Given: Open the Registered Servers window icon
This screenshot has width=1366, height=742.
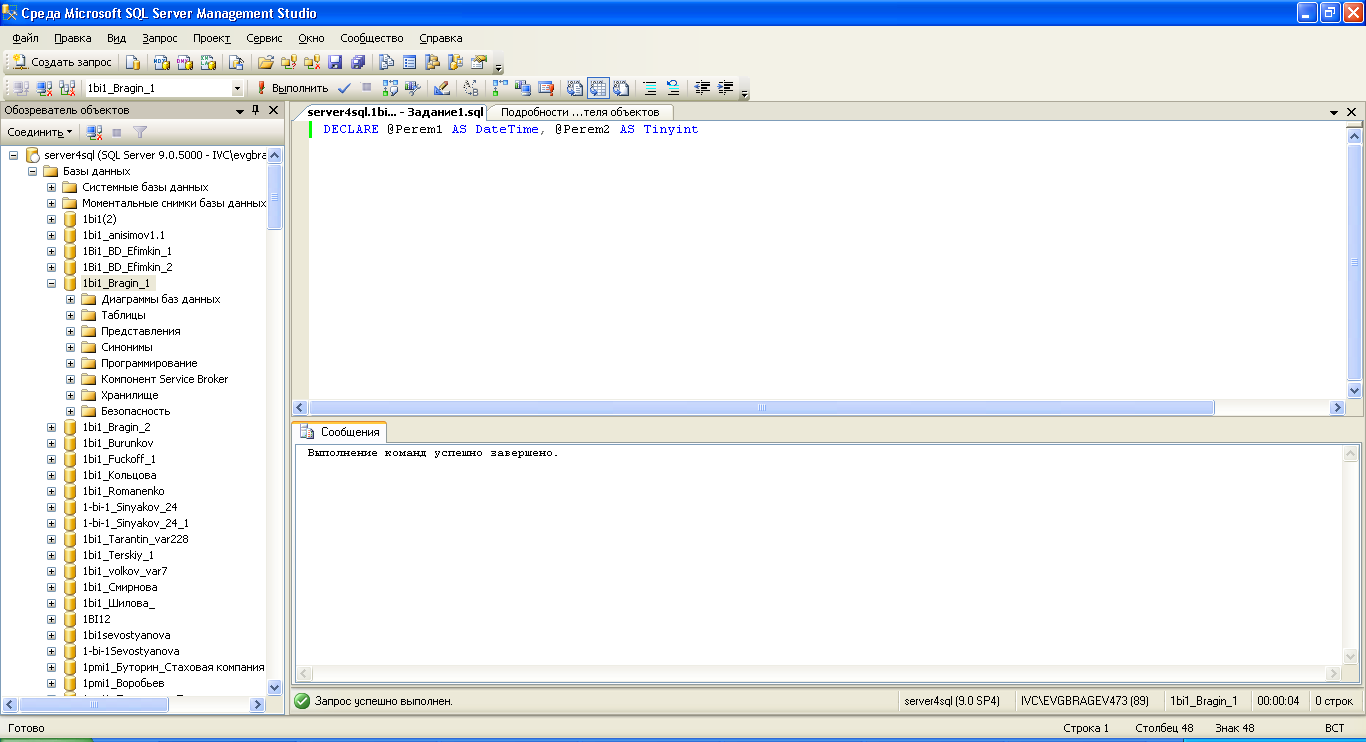Looking at the screenshot, I should pos(385,62).
